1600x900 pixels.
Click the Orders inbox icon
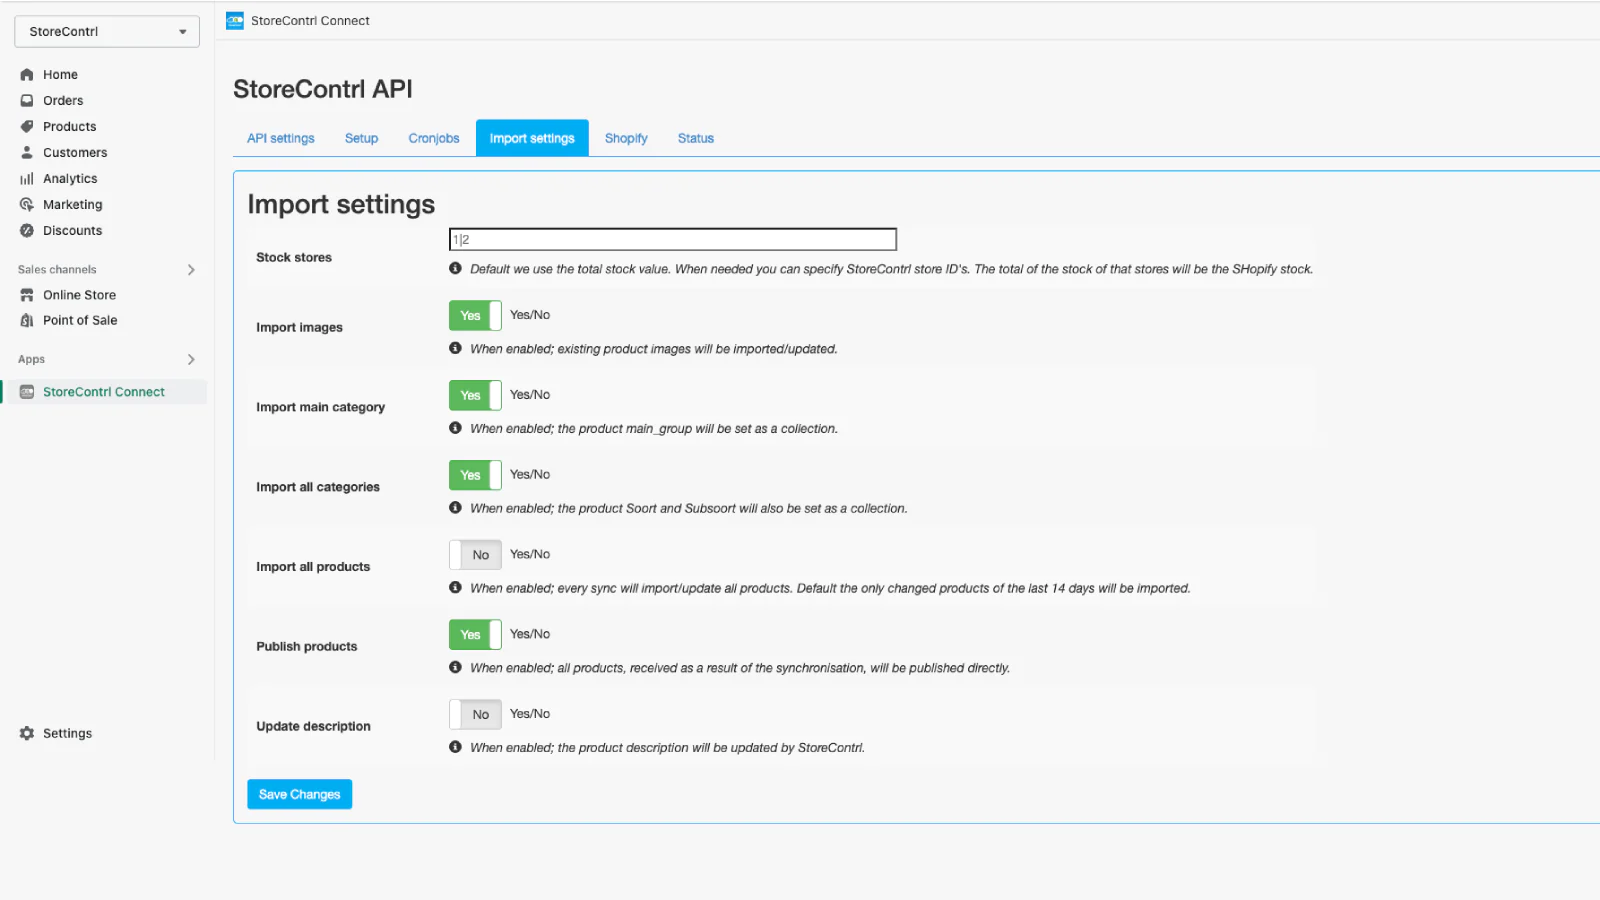point(27,101)
